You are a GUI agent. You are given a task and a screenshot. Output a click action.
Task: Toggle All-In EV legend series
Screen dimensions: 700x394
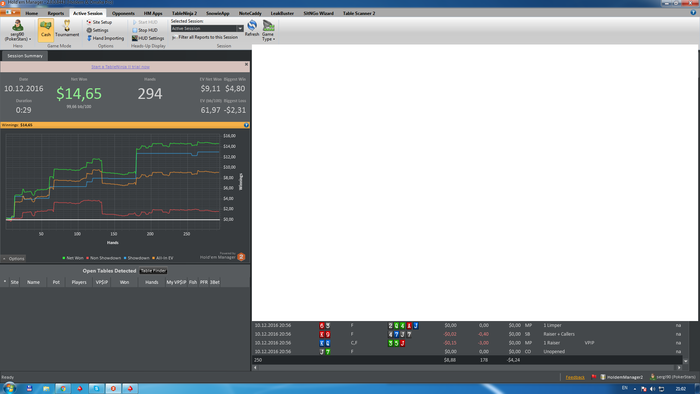pyautogui.click(x=163, y=258)
